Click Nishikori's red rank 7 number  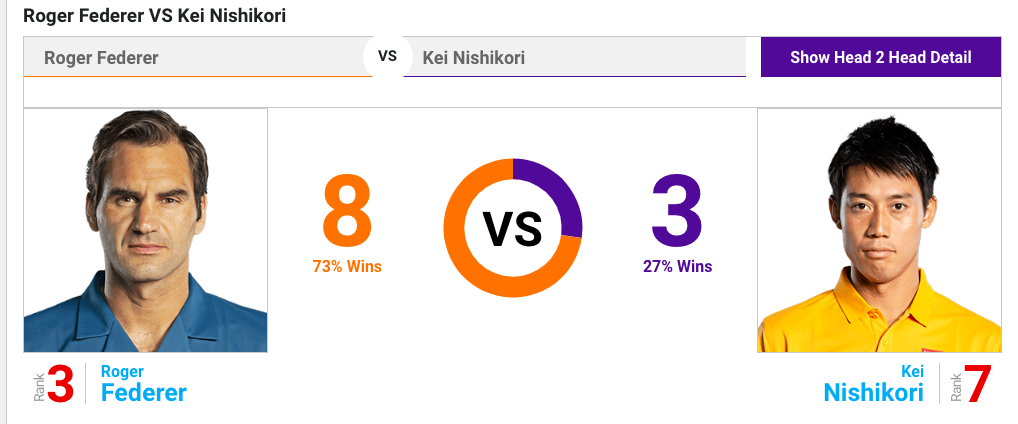point(978,384)
